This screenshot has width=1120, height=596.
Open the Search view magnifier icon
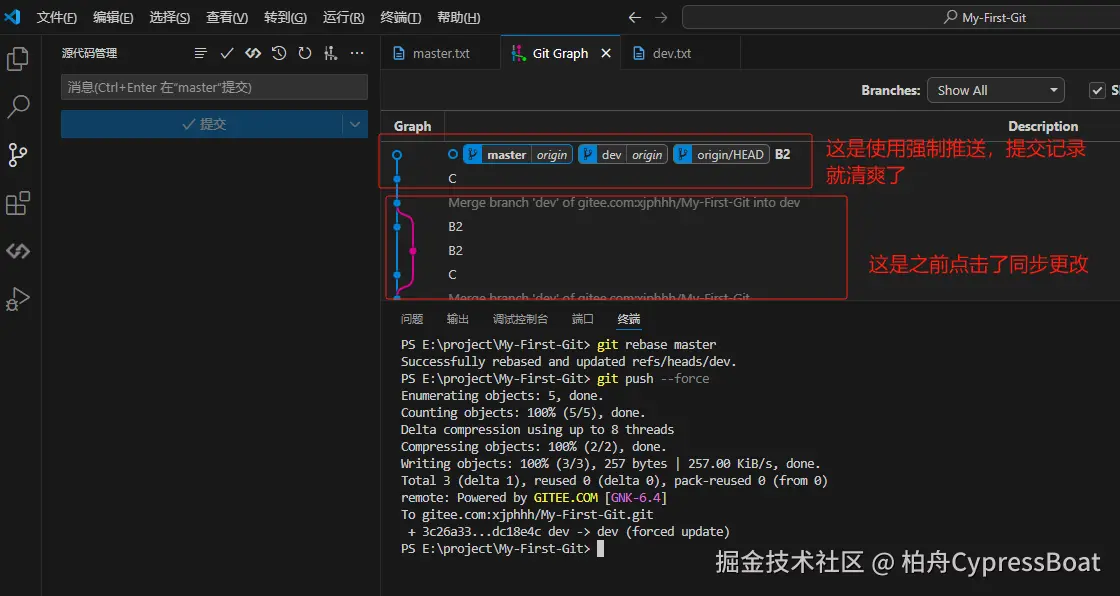tap(18, 106)
